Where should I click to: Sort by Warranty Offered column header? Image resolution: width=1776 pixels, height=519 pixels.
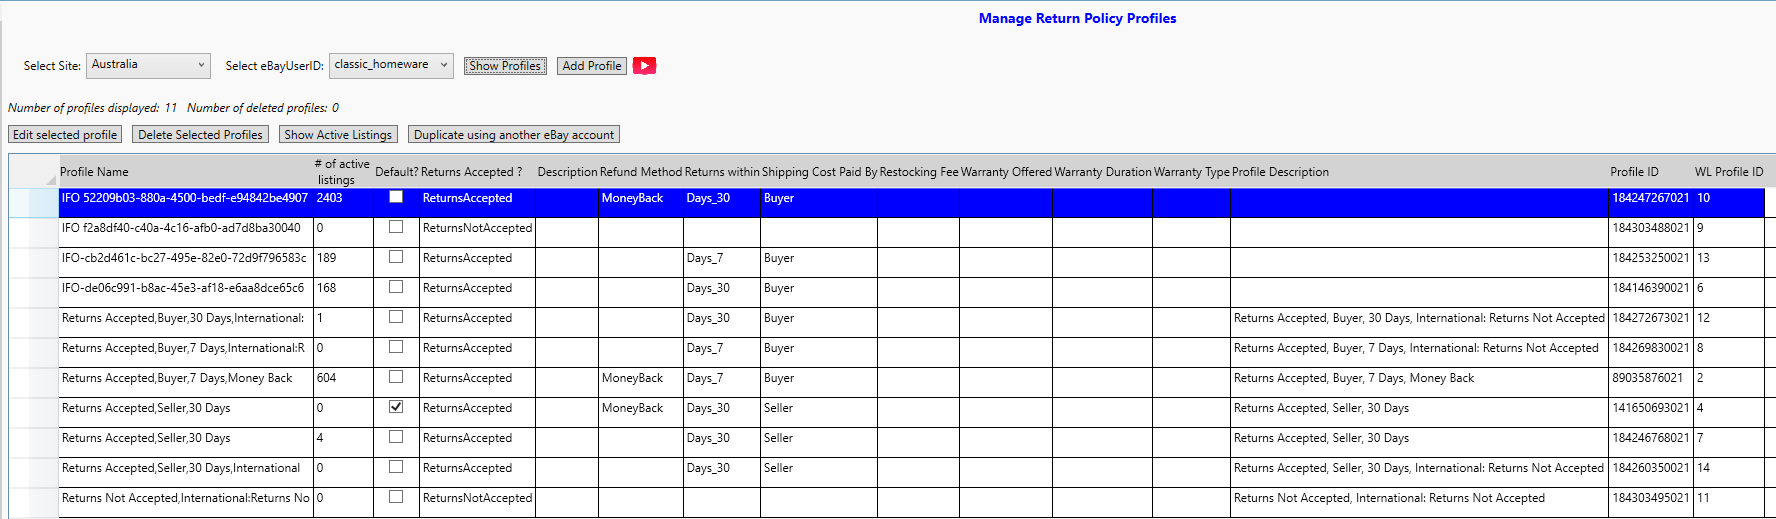(x=1006, y=172)
